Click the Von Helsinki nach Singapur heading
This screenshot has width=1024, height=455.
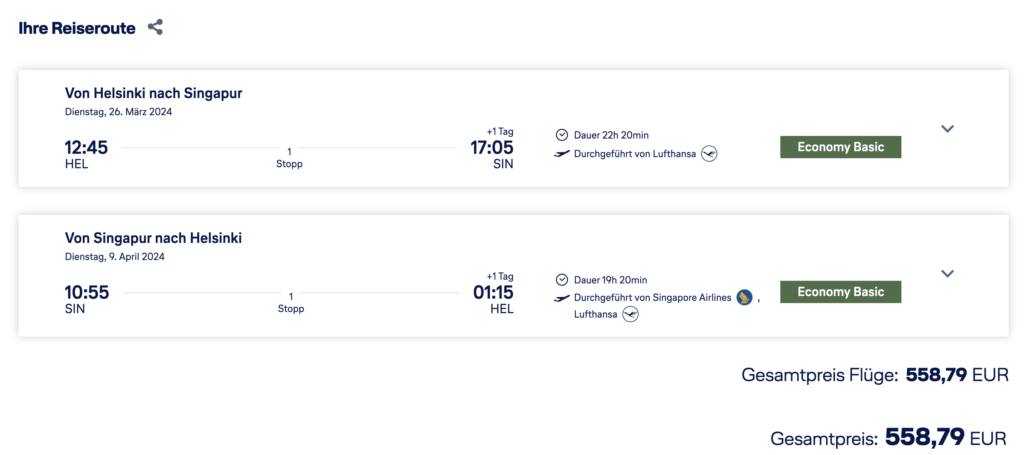(153, 93)
